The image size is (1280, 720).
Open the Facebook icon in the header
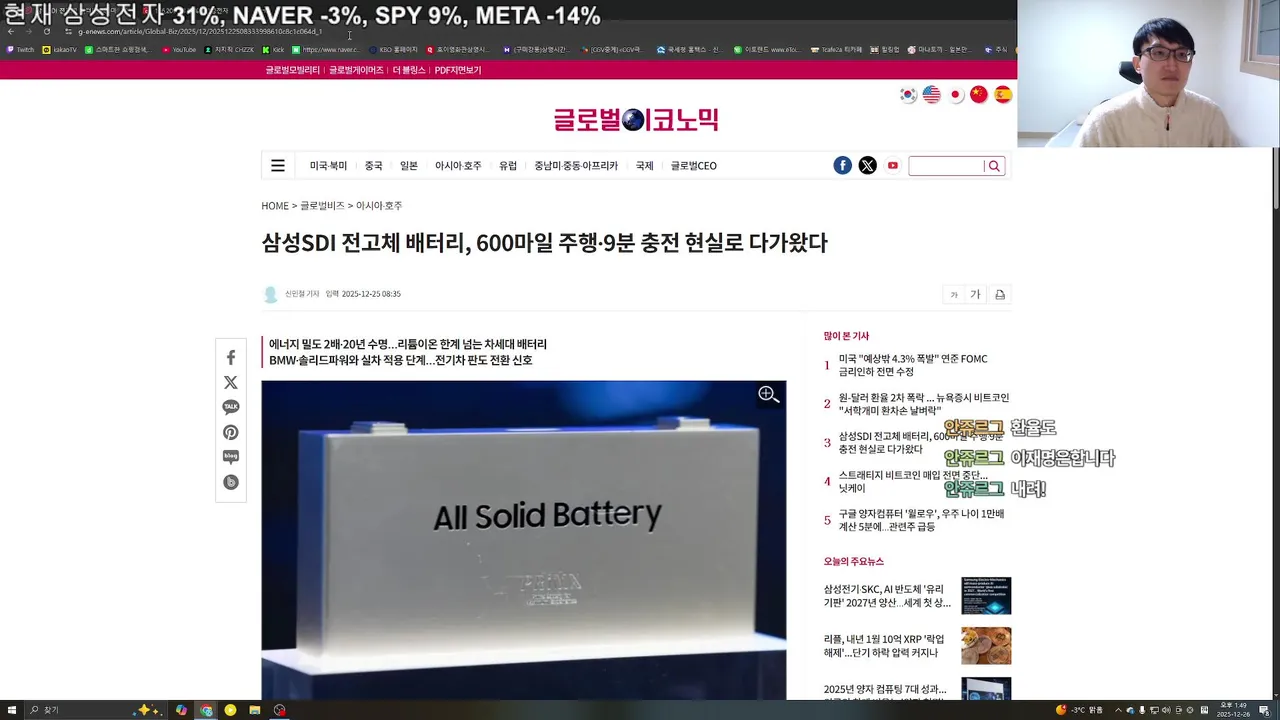tap(842, 166)
